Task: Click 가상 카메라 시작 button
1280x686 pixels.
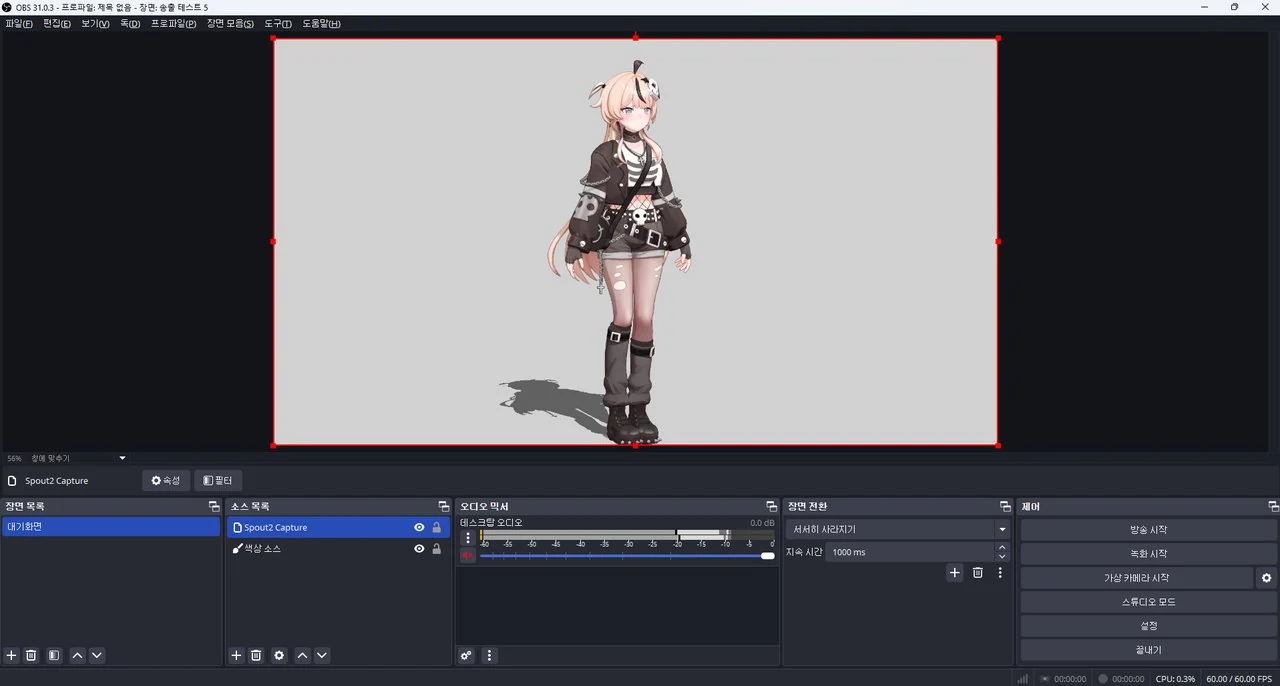Action: (x=1136, y=578)
